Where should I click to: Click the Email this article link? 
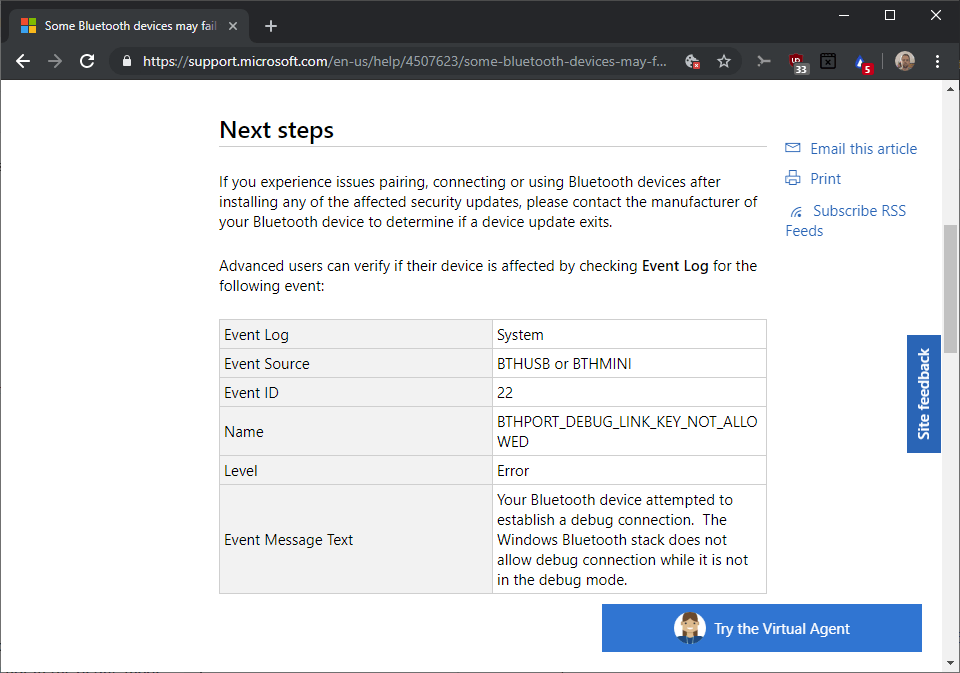[x=863, y=149]
